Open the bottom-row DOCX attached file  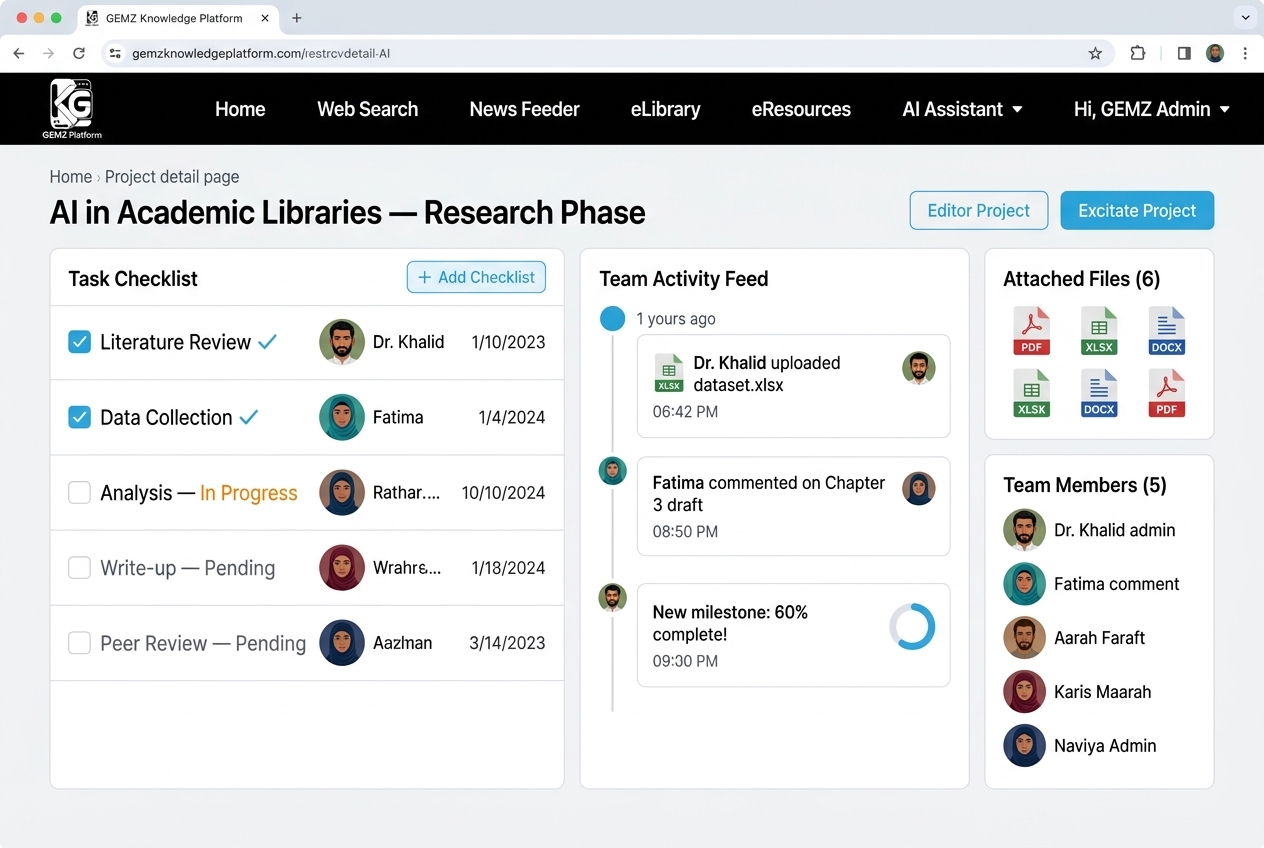[x=1099, y=393]
